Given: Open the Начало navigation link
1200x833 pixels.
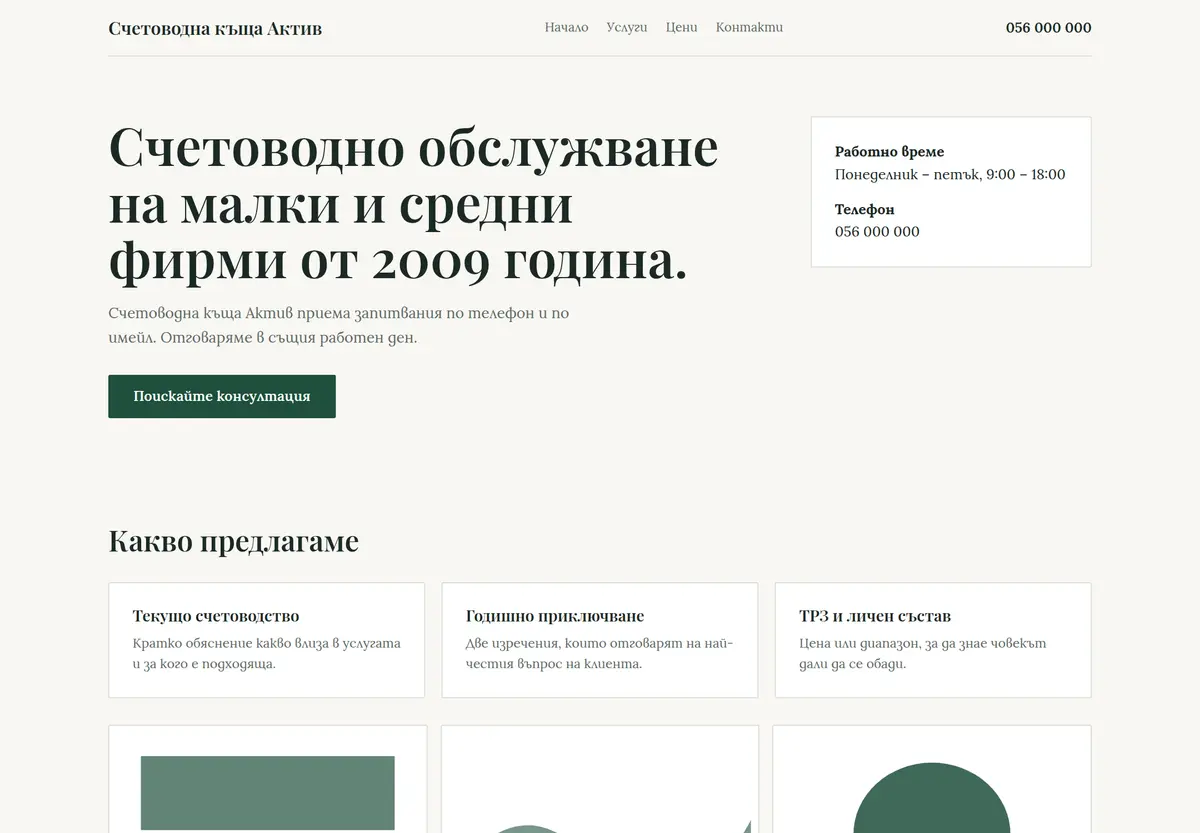Looking at the screenshot, I should click(566, 27).
